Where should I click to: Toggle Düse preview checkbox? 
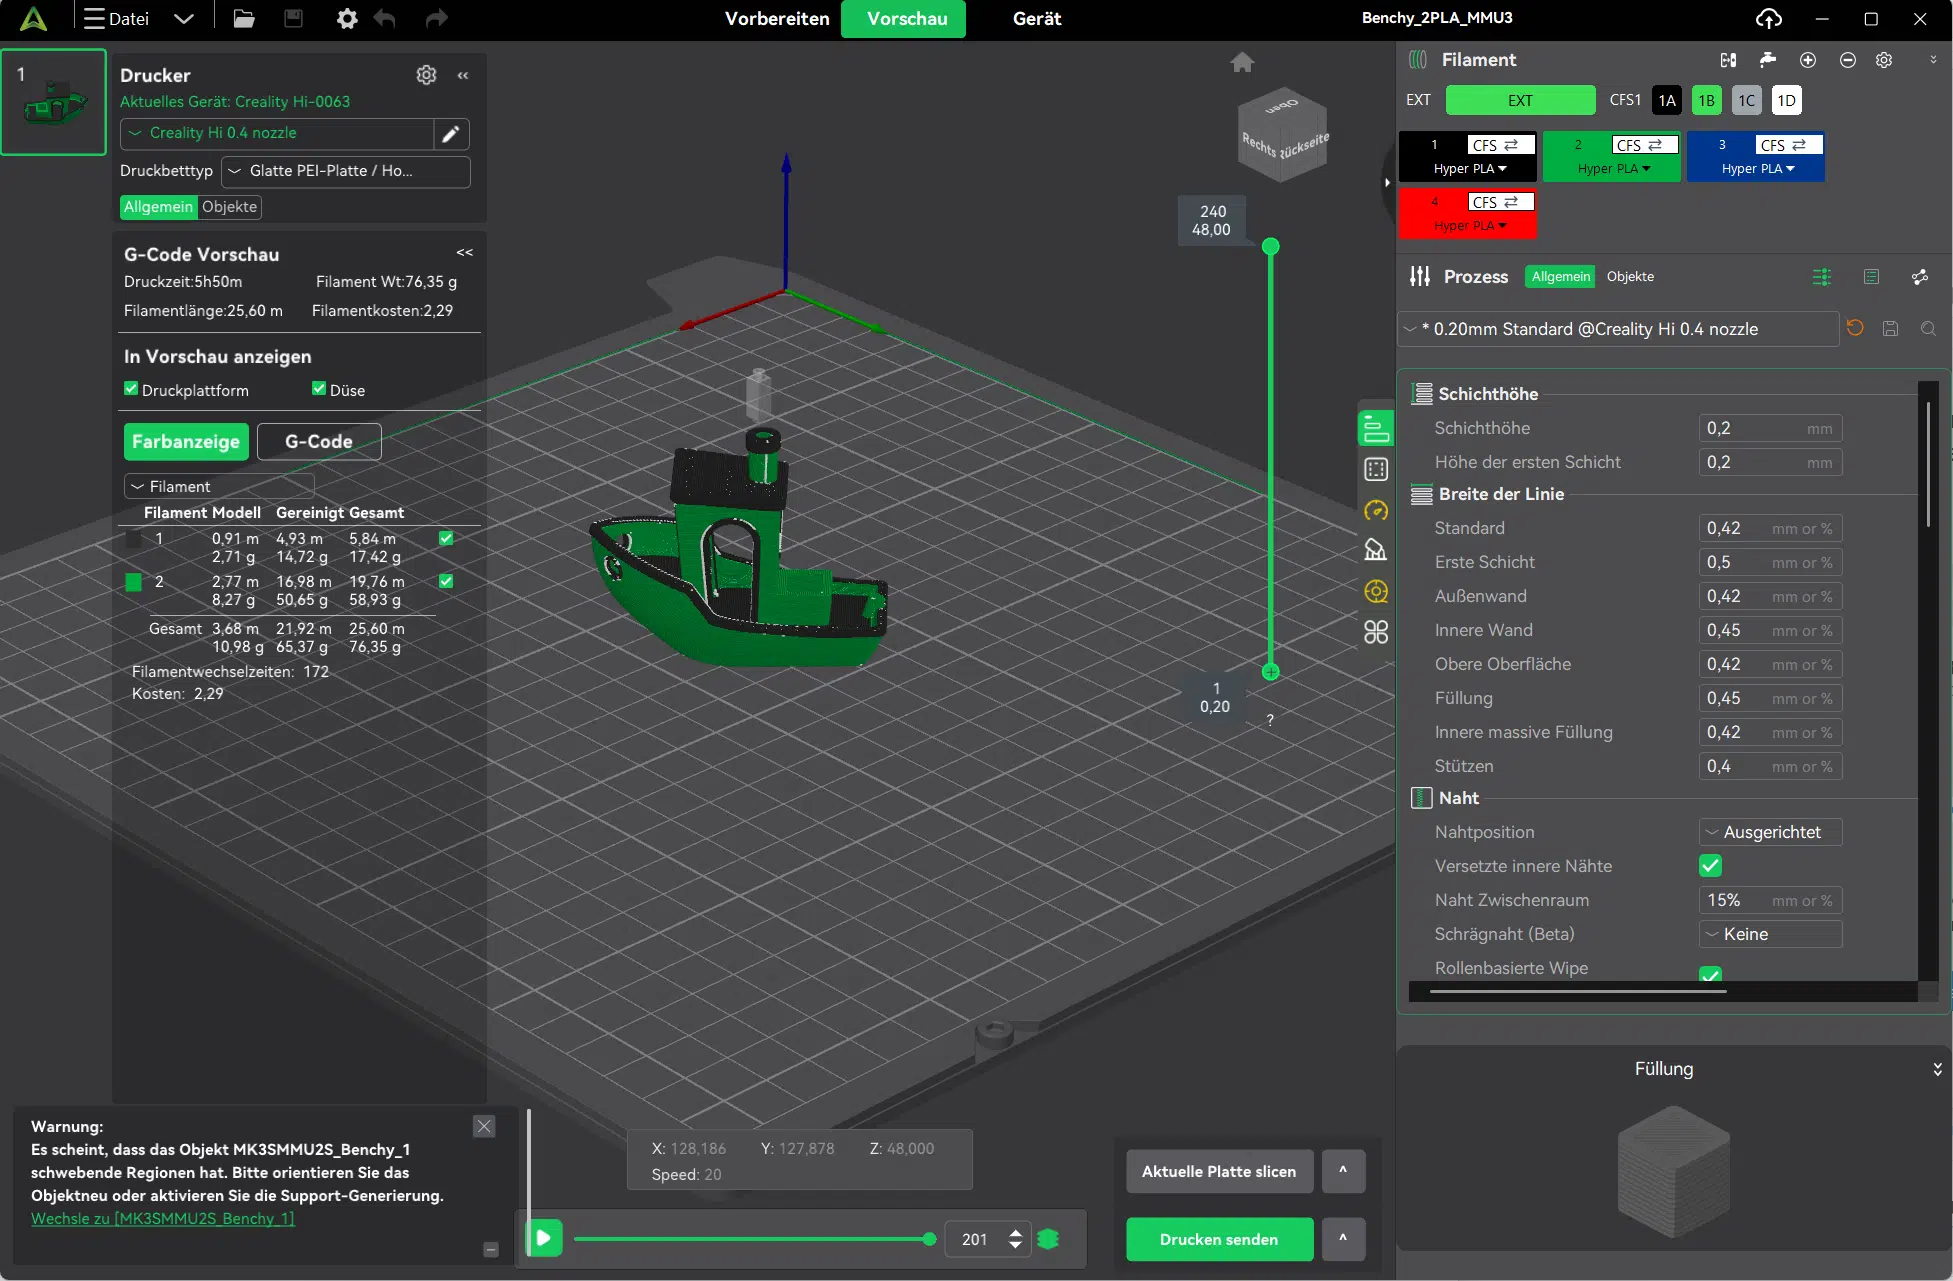click(x=319, y=388)
